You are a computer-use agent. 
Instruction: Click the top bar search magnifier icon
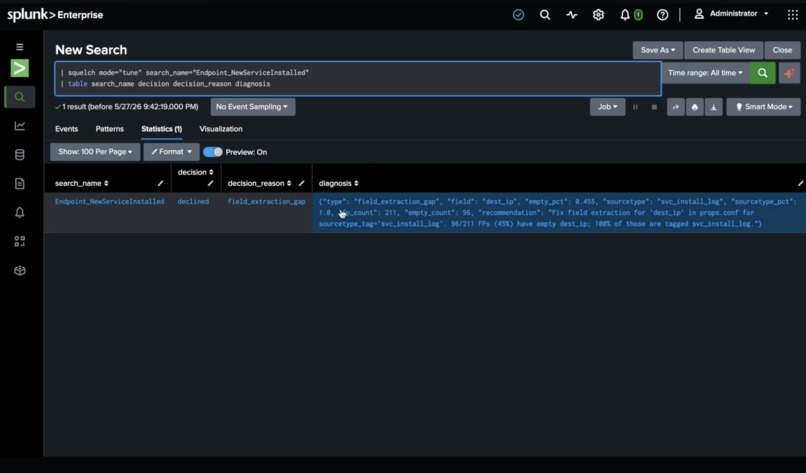click(x=545, y=15)
